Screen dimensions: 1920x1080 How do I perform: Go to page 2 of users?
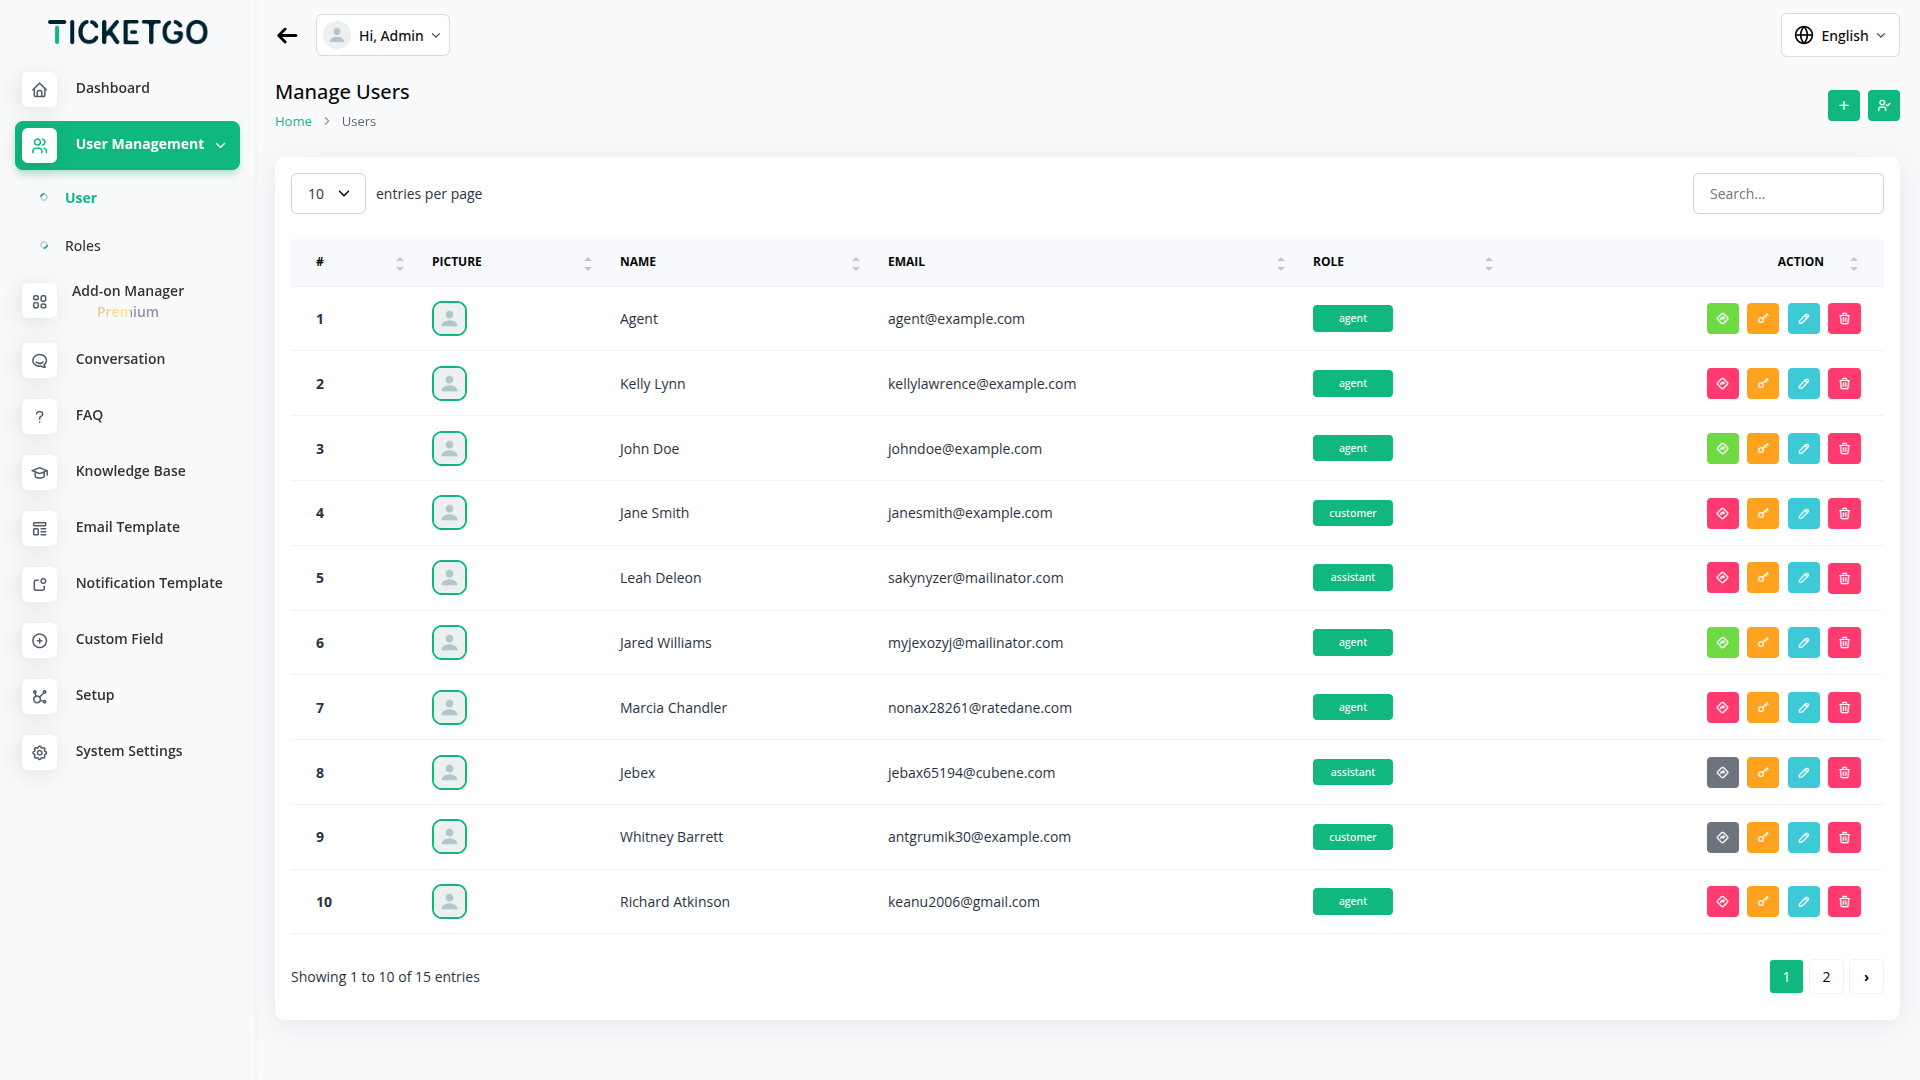(1826, 977)
